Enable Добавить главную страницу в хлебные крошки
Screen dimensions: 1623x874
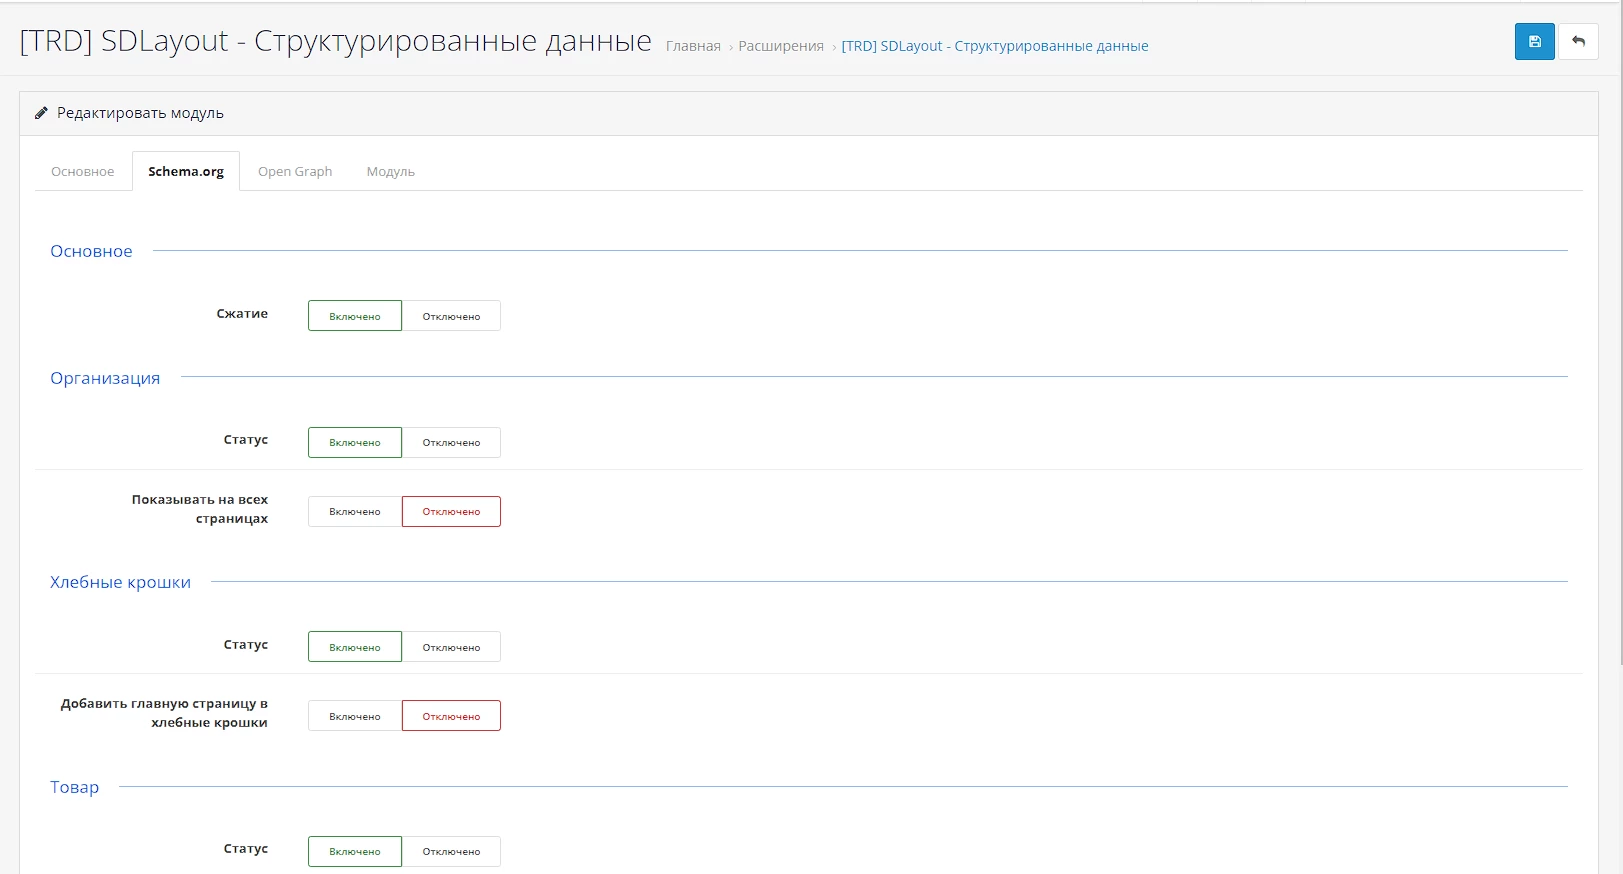coord(355,716)
